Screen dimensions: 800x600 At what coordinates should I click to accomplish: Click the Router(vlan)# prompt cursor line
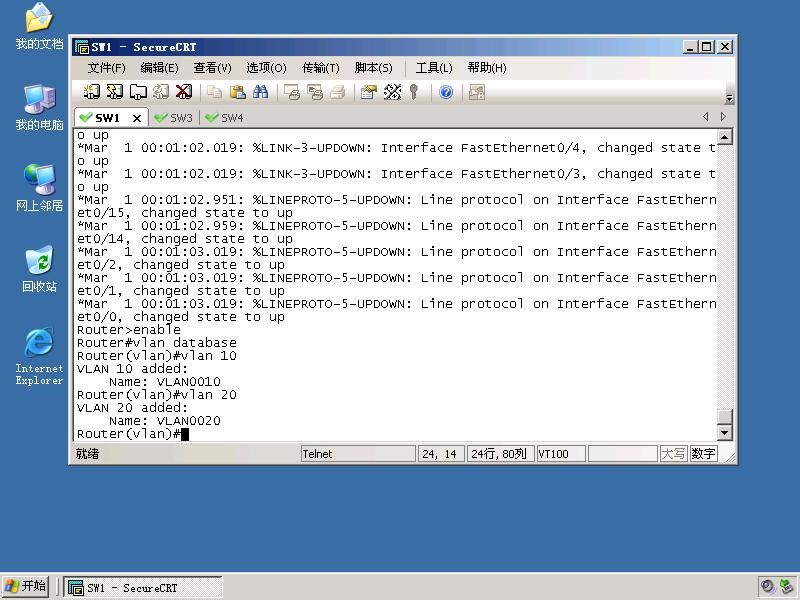tap(133, 434)
